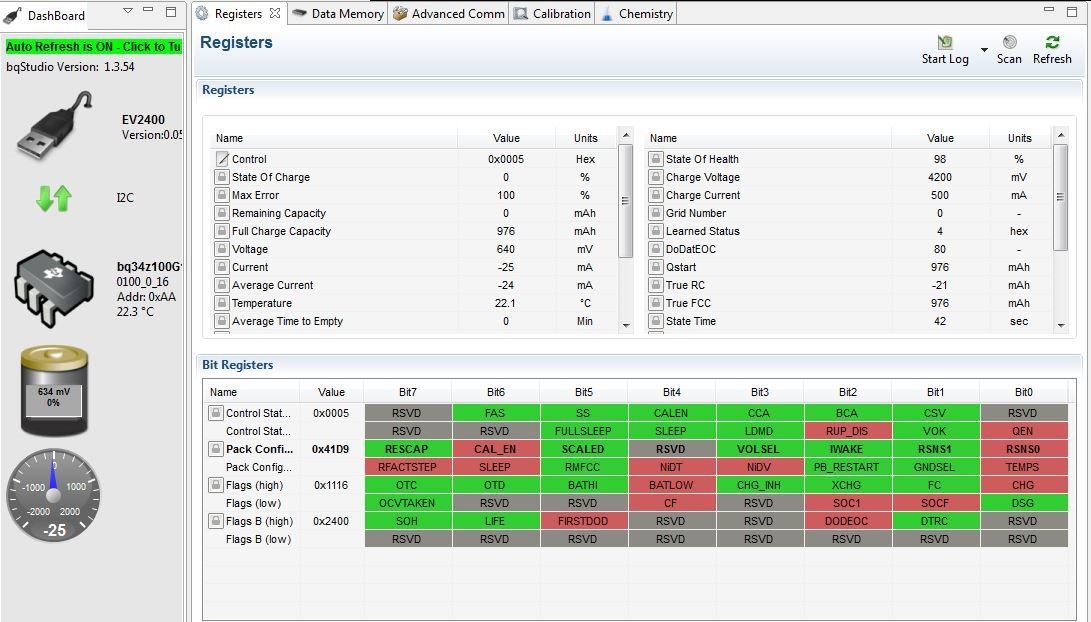Click lock icon next to Current row

[x=221, y=267]
